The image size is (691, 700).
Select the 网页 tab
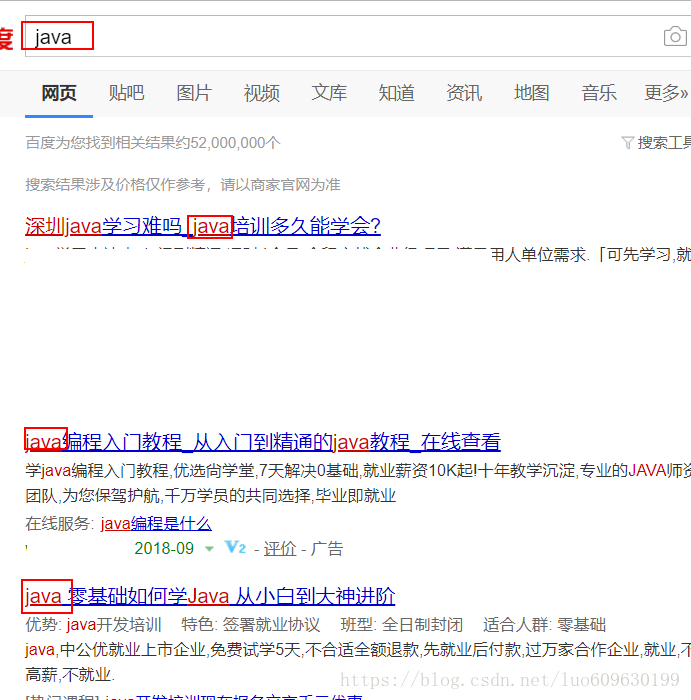59,93
